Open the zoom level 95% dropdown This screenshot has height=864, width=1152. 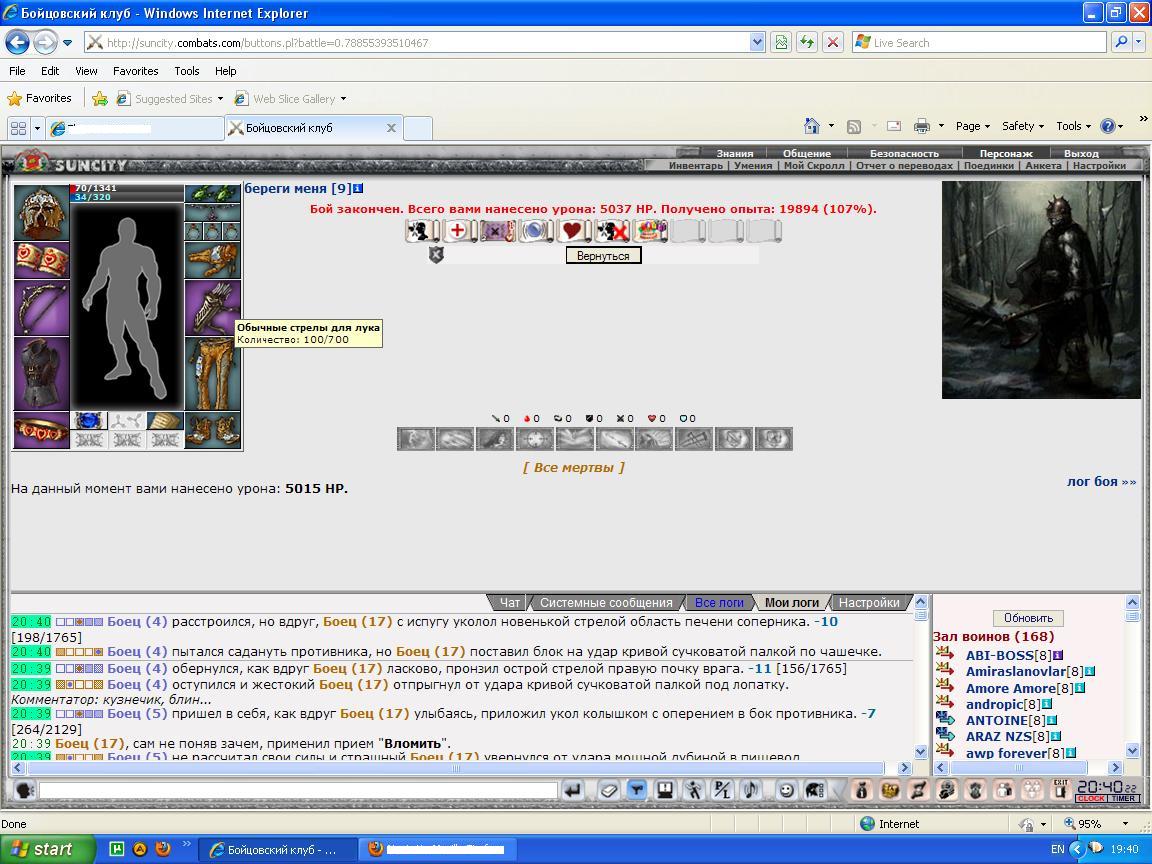tap(1125, 824)
